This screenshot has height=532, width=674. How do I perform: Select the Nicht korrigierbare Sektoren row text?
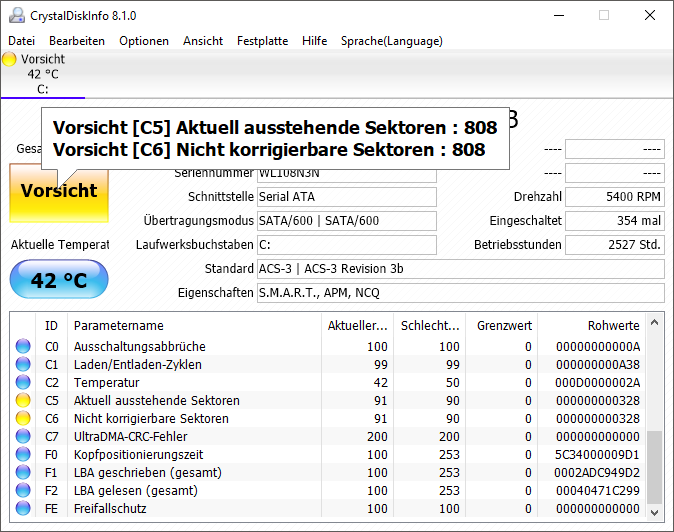click(x=151, y=419)
